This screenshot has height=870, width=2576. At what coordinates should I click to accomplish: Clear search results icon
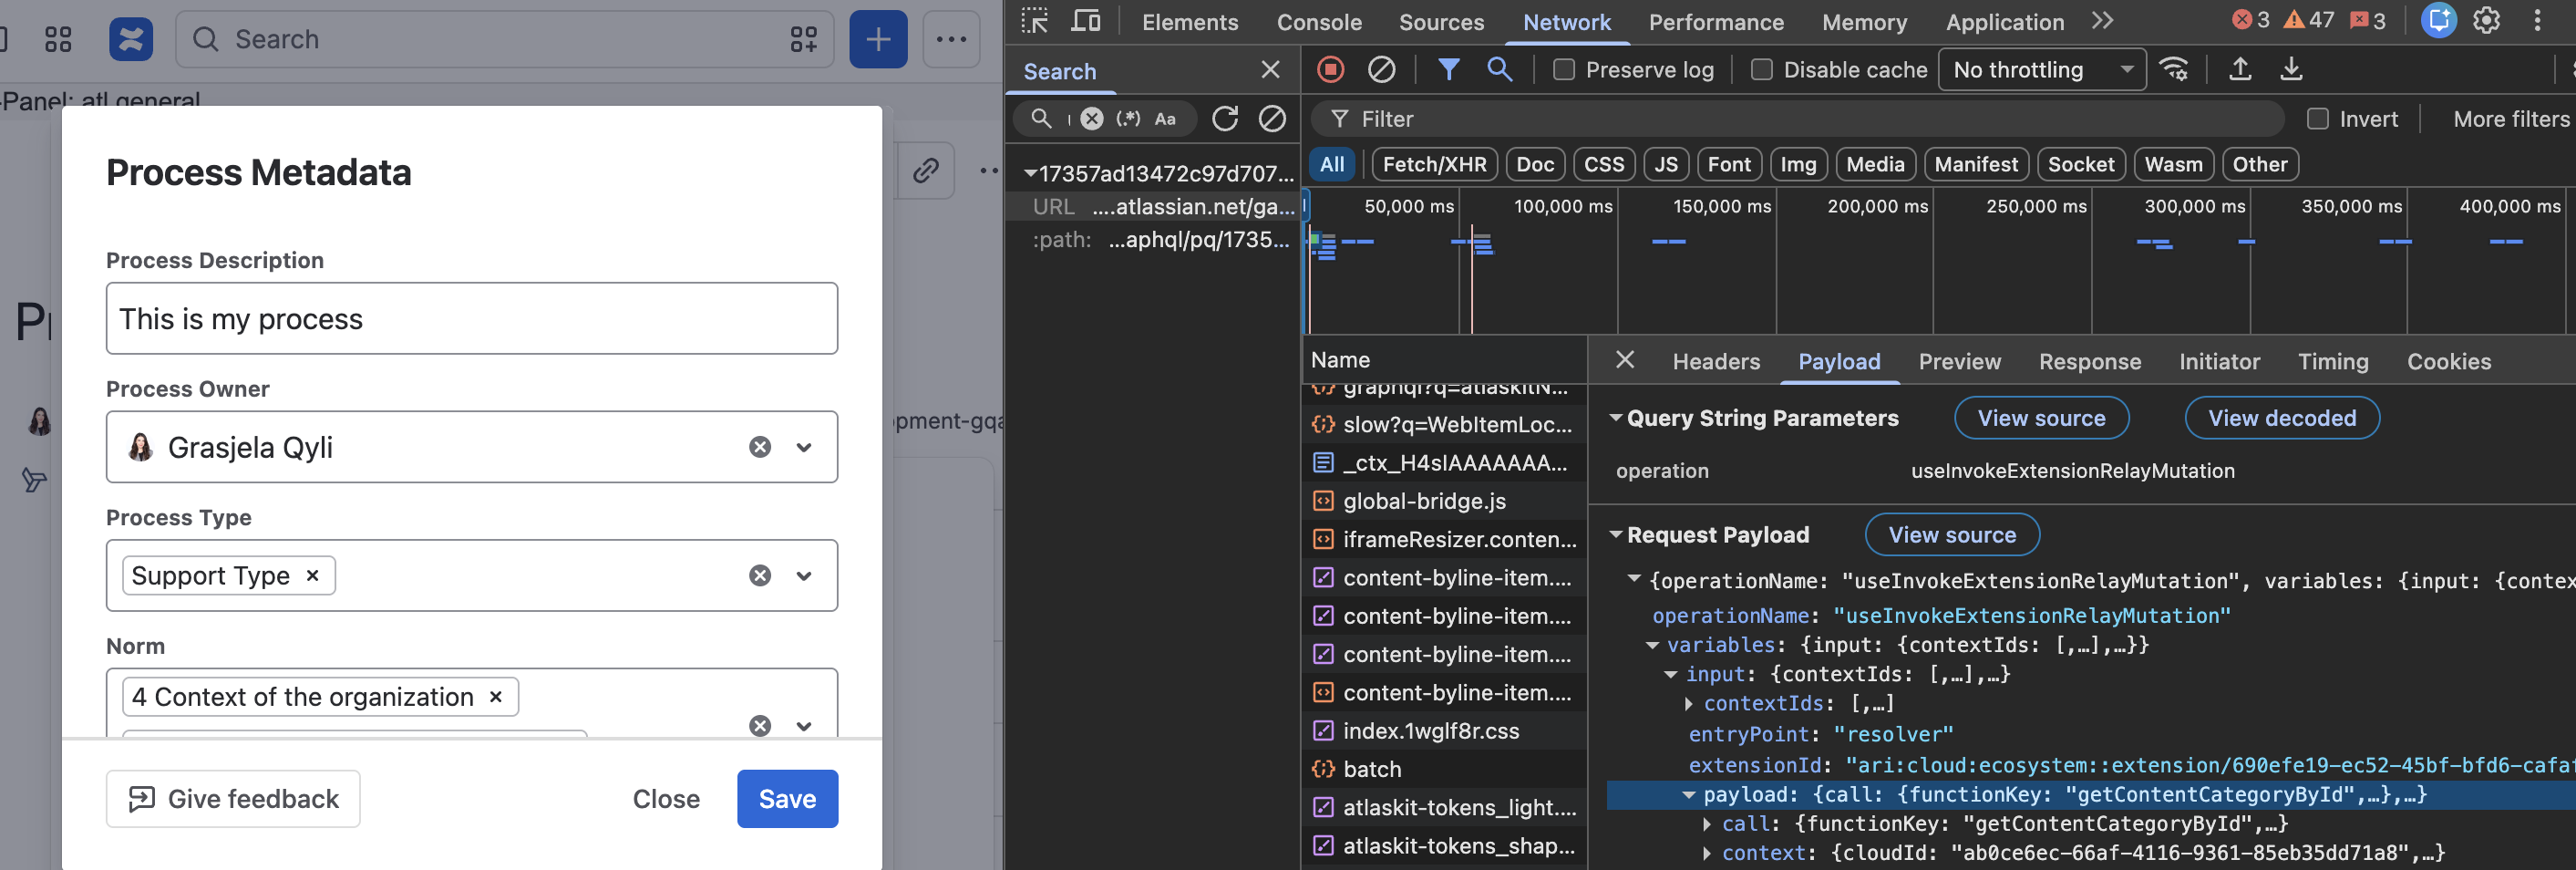pos(1272,119)
